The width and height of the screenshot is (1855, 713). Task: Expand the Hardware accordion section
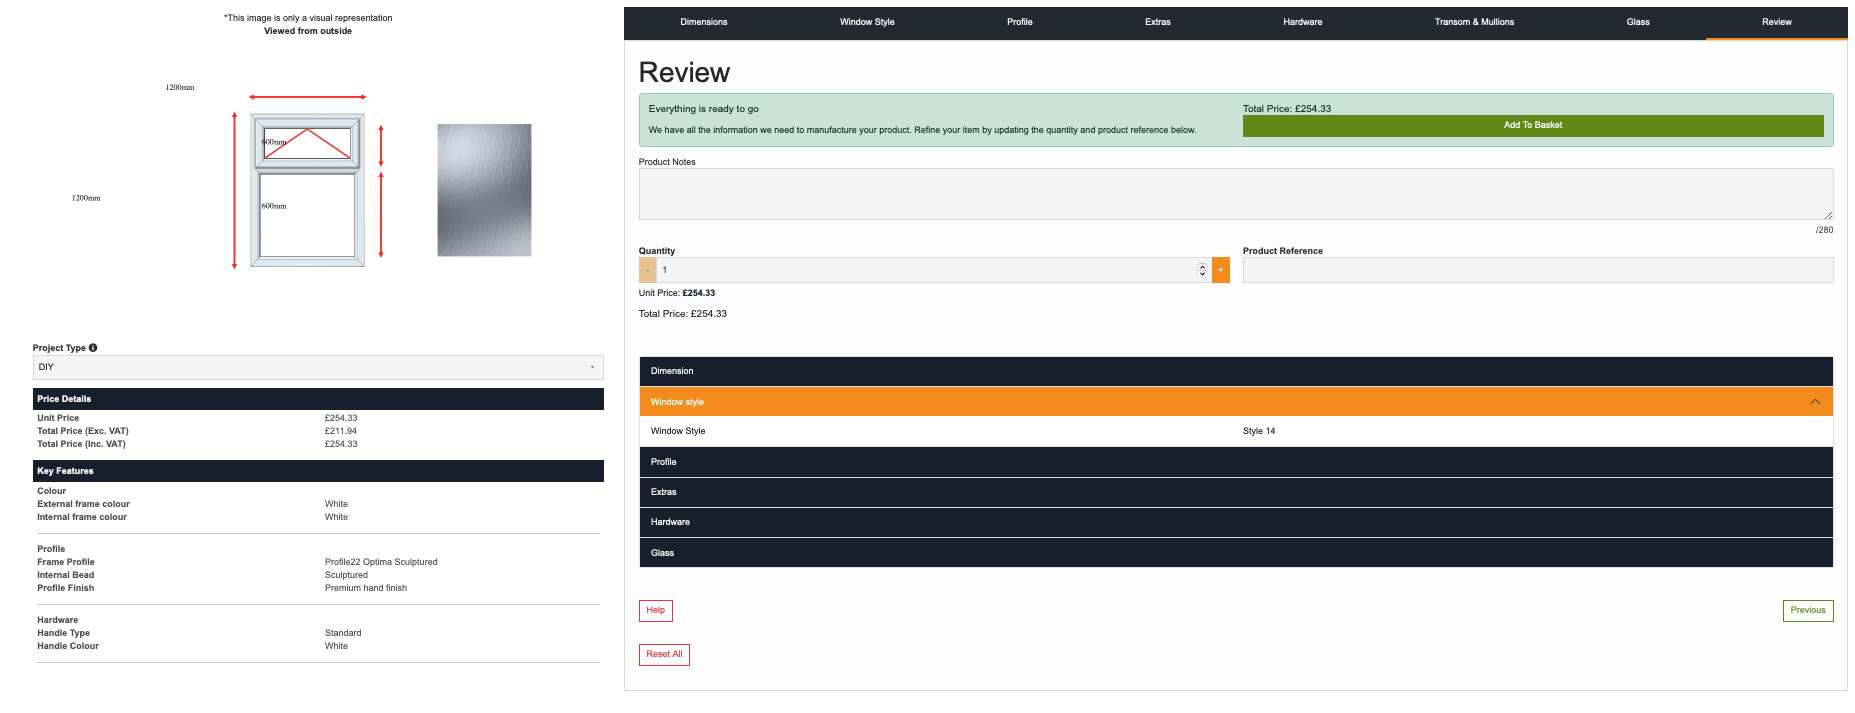(1235, 522)
